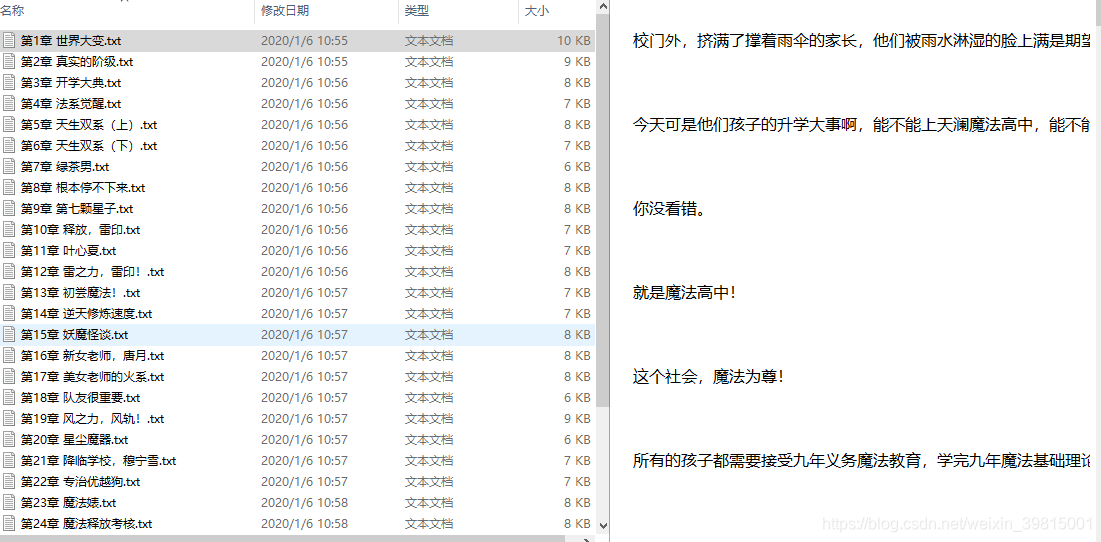The width and height of the screenshot is (1101, 542).
Task: Click file icon of 第5章 天生双系（上）.txt
Action: pos(8,125)
